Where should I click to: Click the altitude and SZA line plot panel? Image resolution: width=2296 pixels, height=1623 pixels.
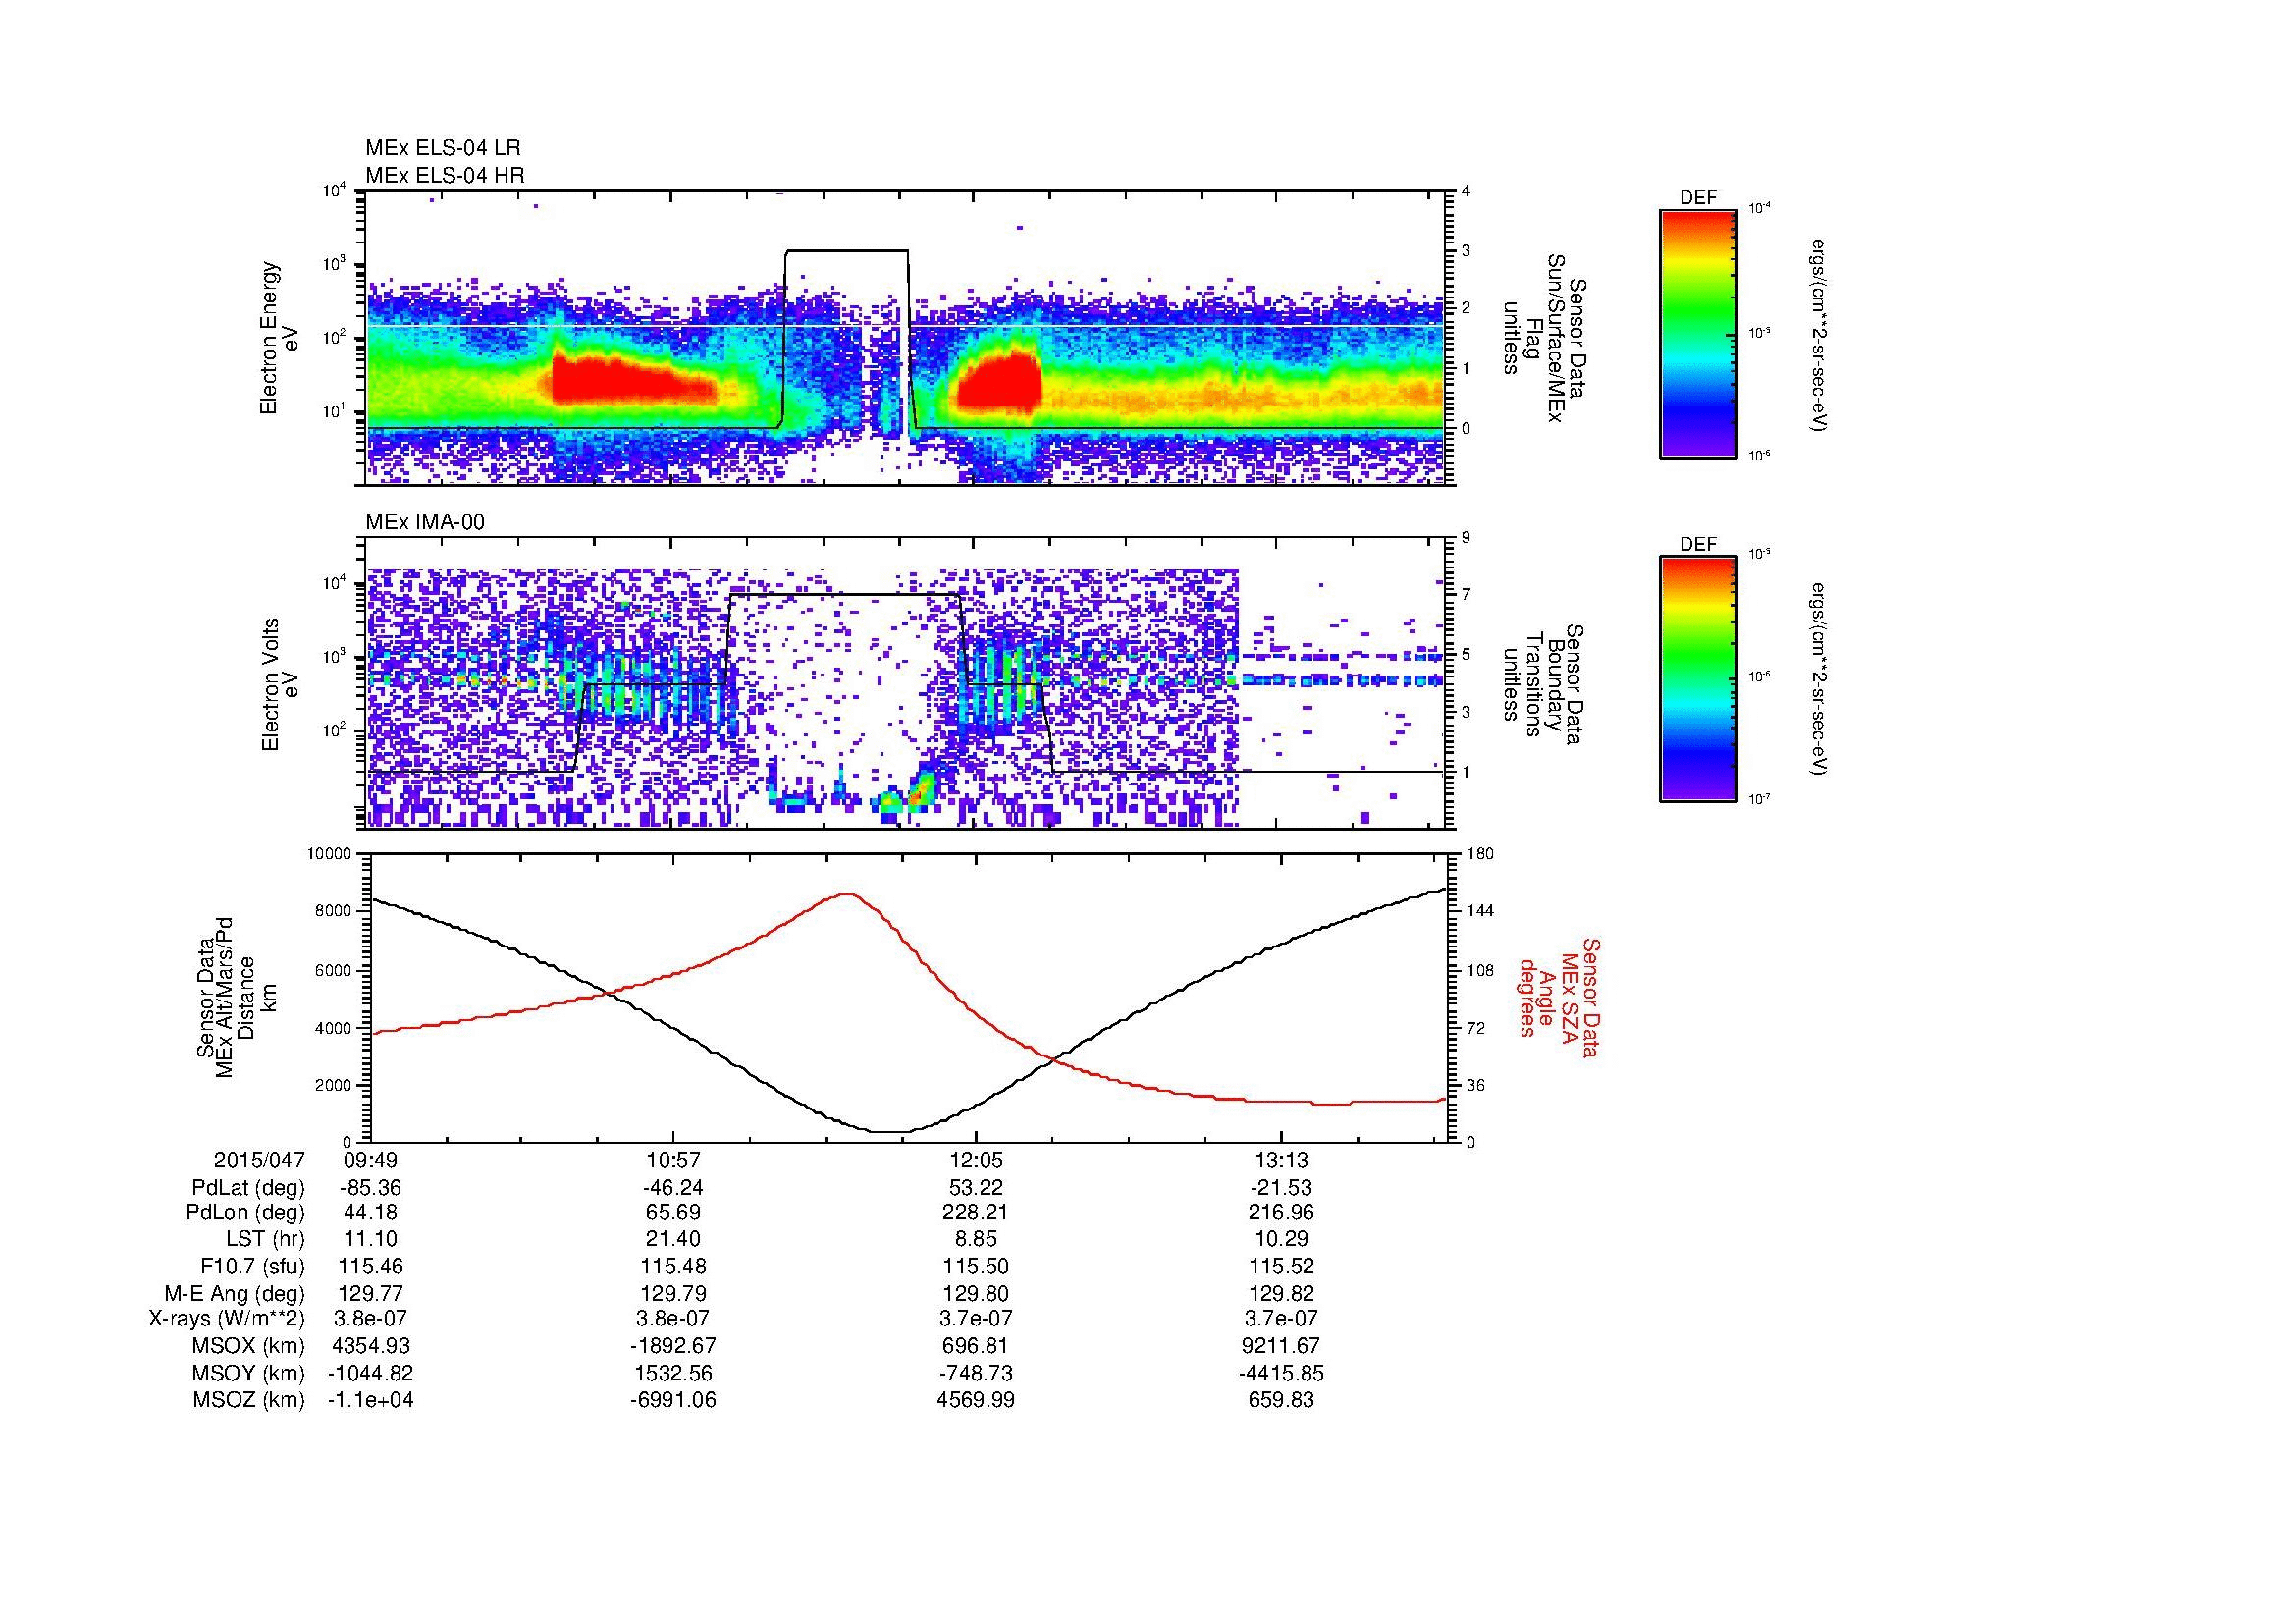[907, 998]
